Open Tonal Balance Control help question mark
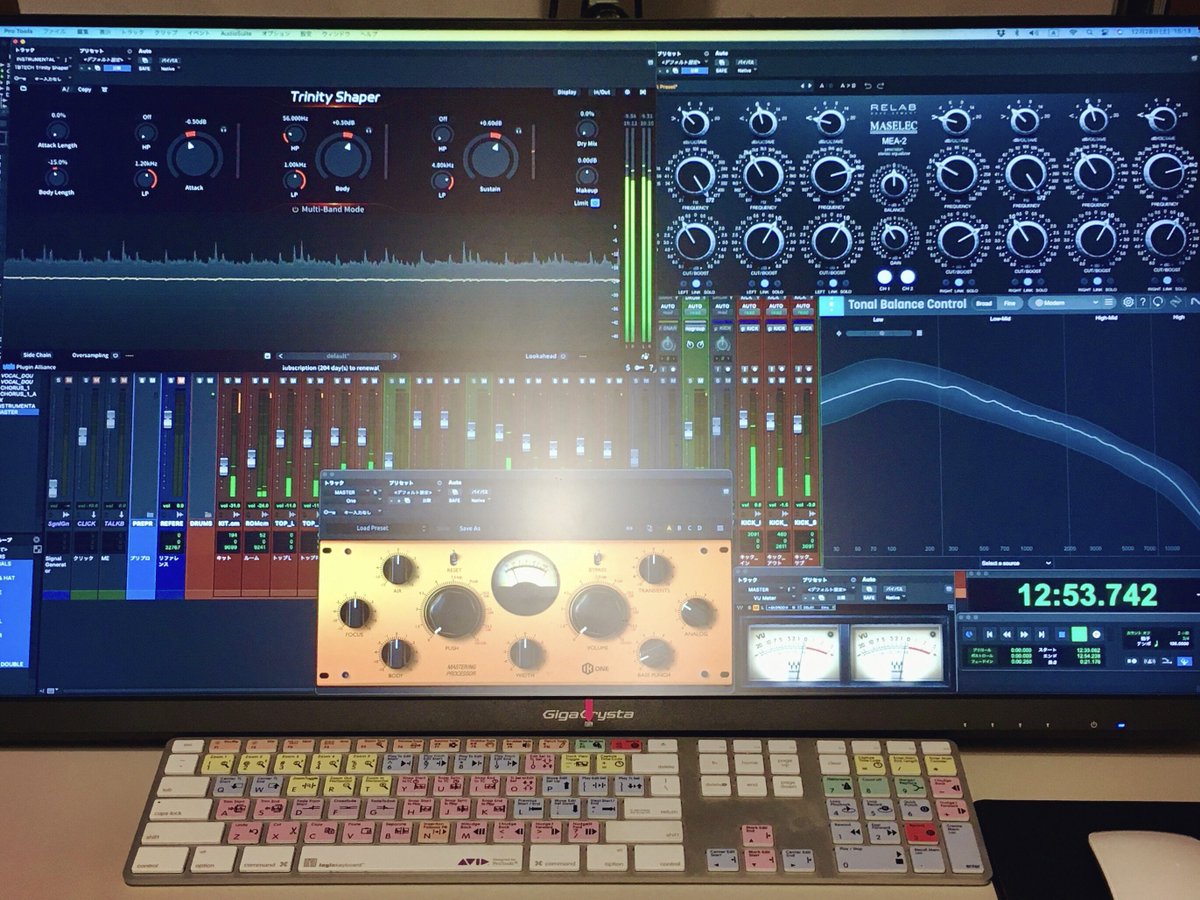Image resolution: width=1200 pixels, height=900 pixels. [1142, 302]
